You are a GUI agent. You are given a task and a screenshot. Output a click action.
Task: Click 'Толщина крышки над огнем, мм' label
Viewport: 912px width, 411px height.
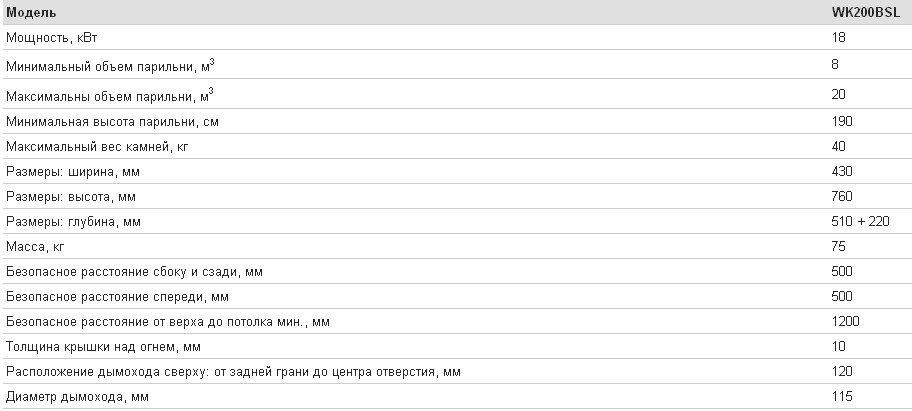coord(103,347)
